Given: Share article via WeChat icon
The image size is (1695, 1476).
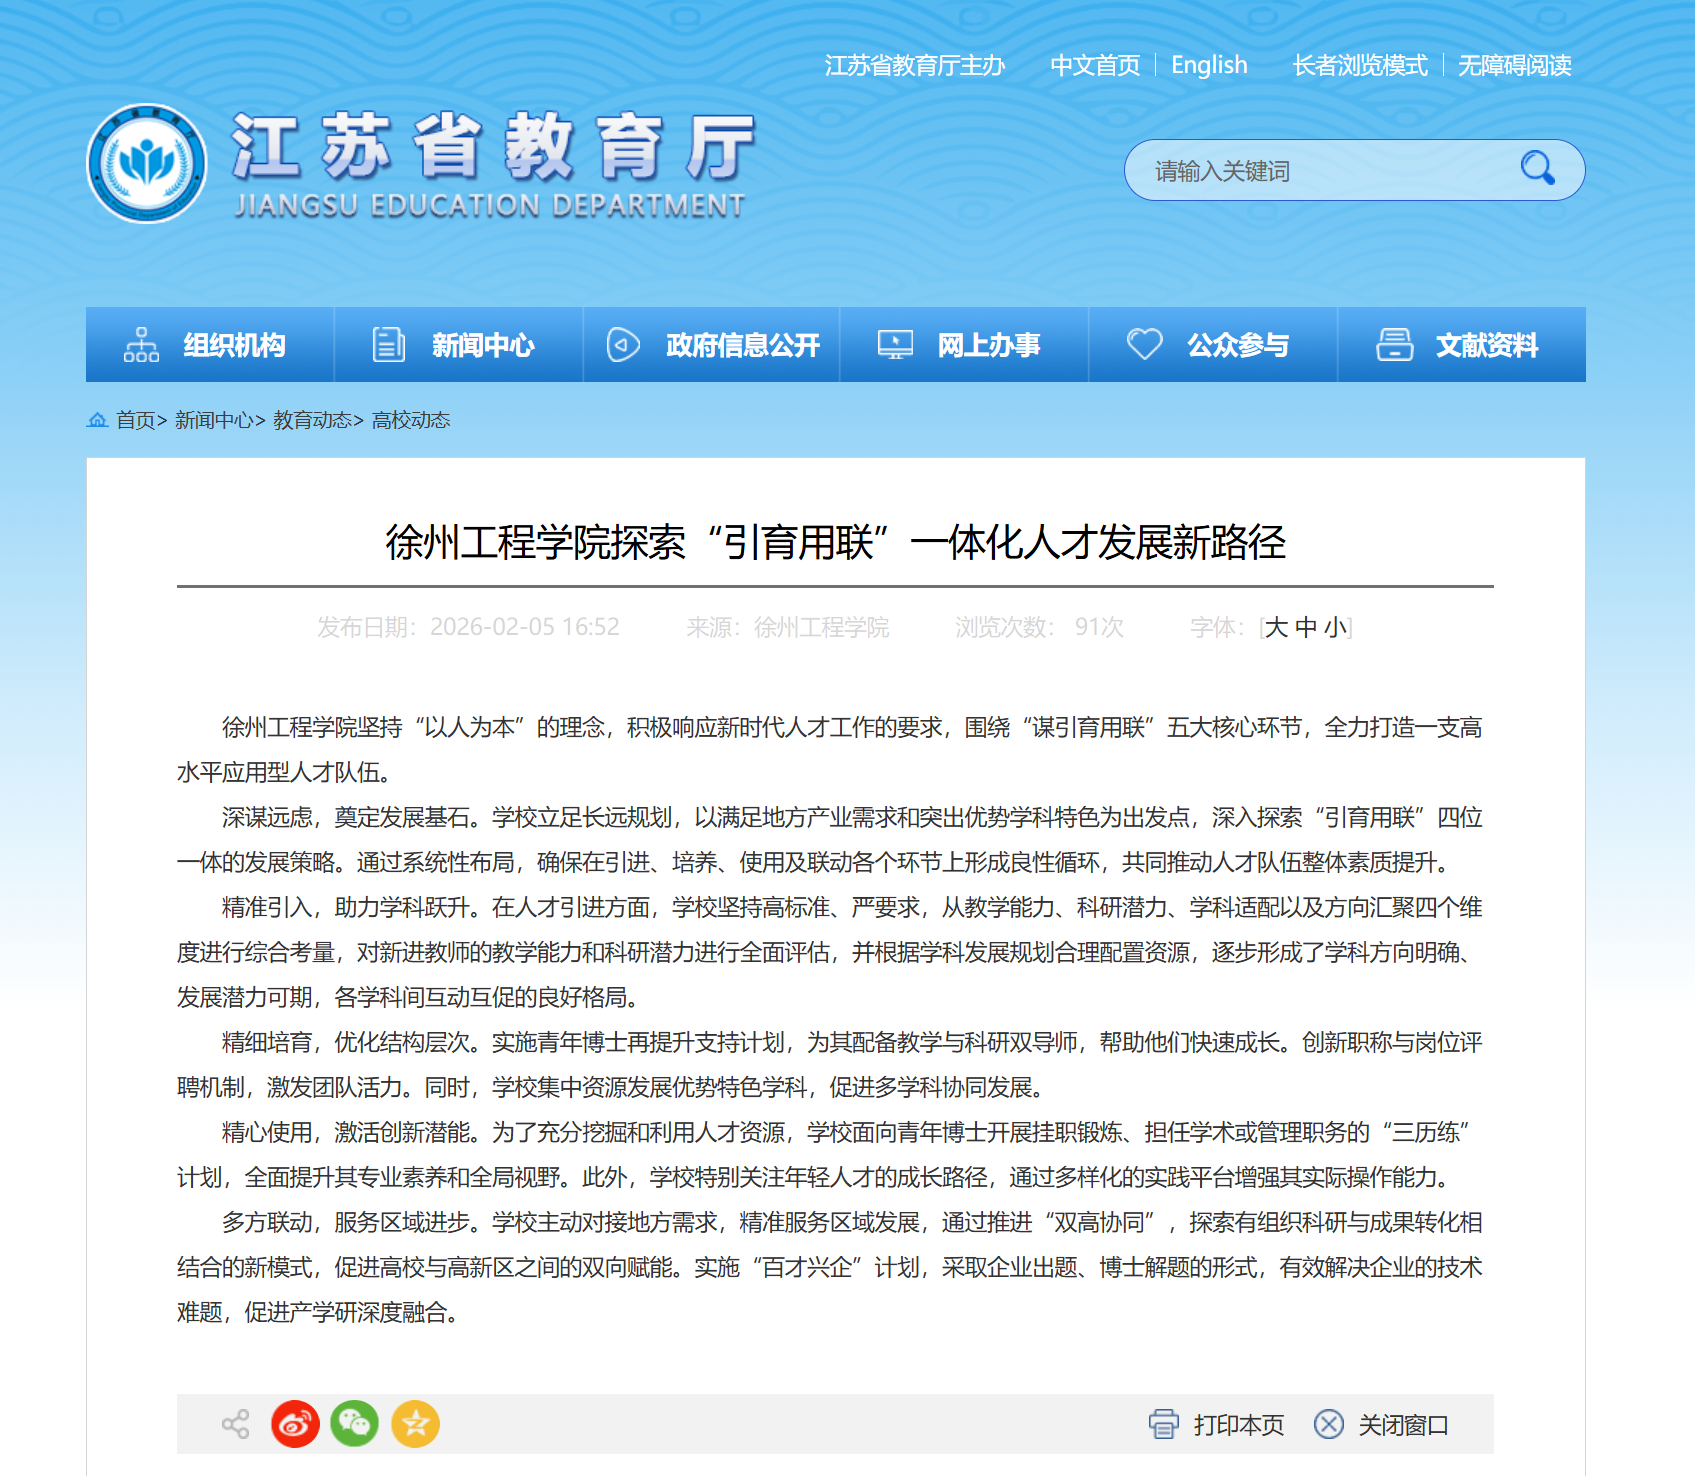Looking at the screenshot, I should pyautogui.click(x=355, y=1424).
